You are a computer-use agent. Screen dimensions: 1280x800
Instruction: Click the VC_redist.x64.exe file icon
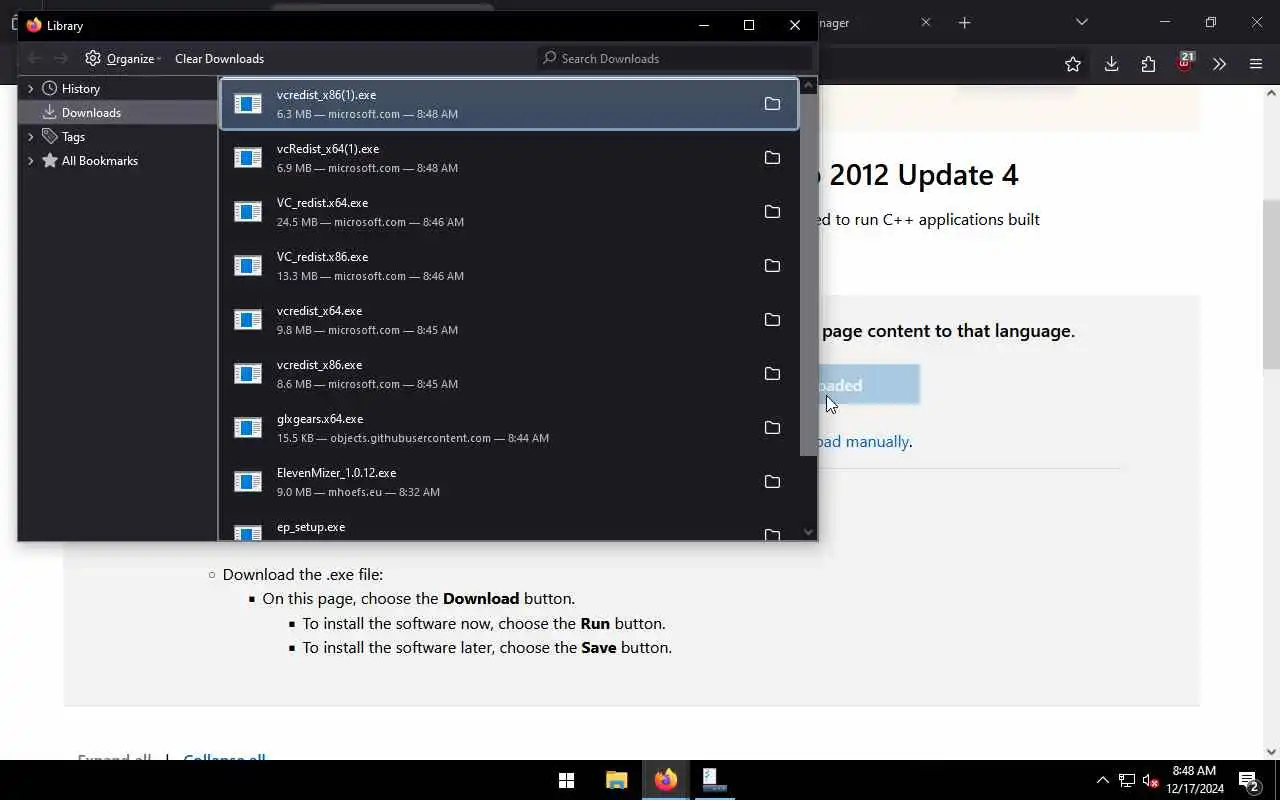pos(248,212)
